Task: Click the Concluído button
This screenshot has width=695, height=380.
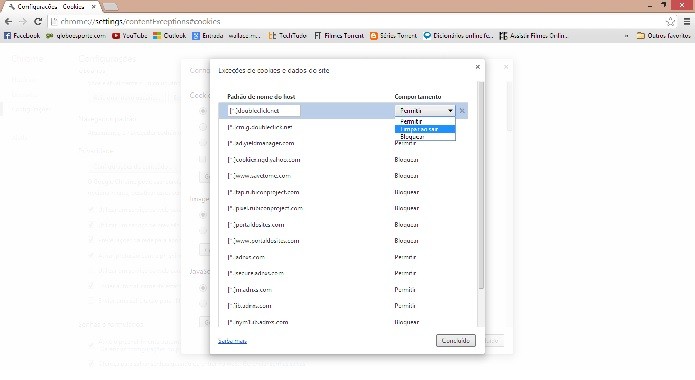Action: tap(456, 341)
